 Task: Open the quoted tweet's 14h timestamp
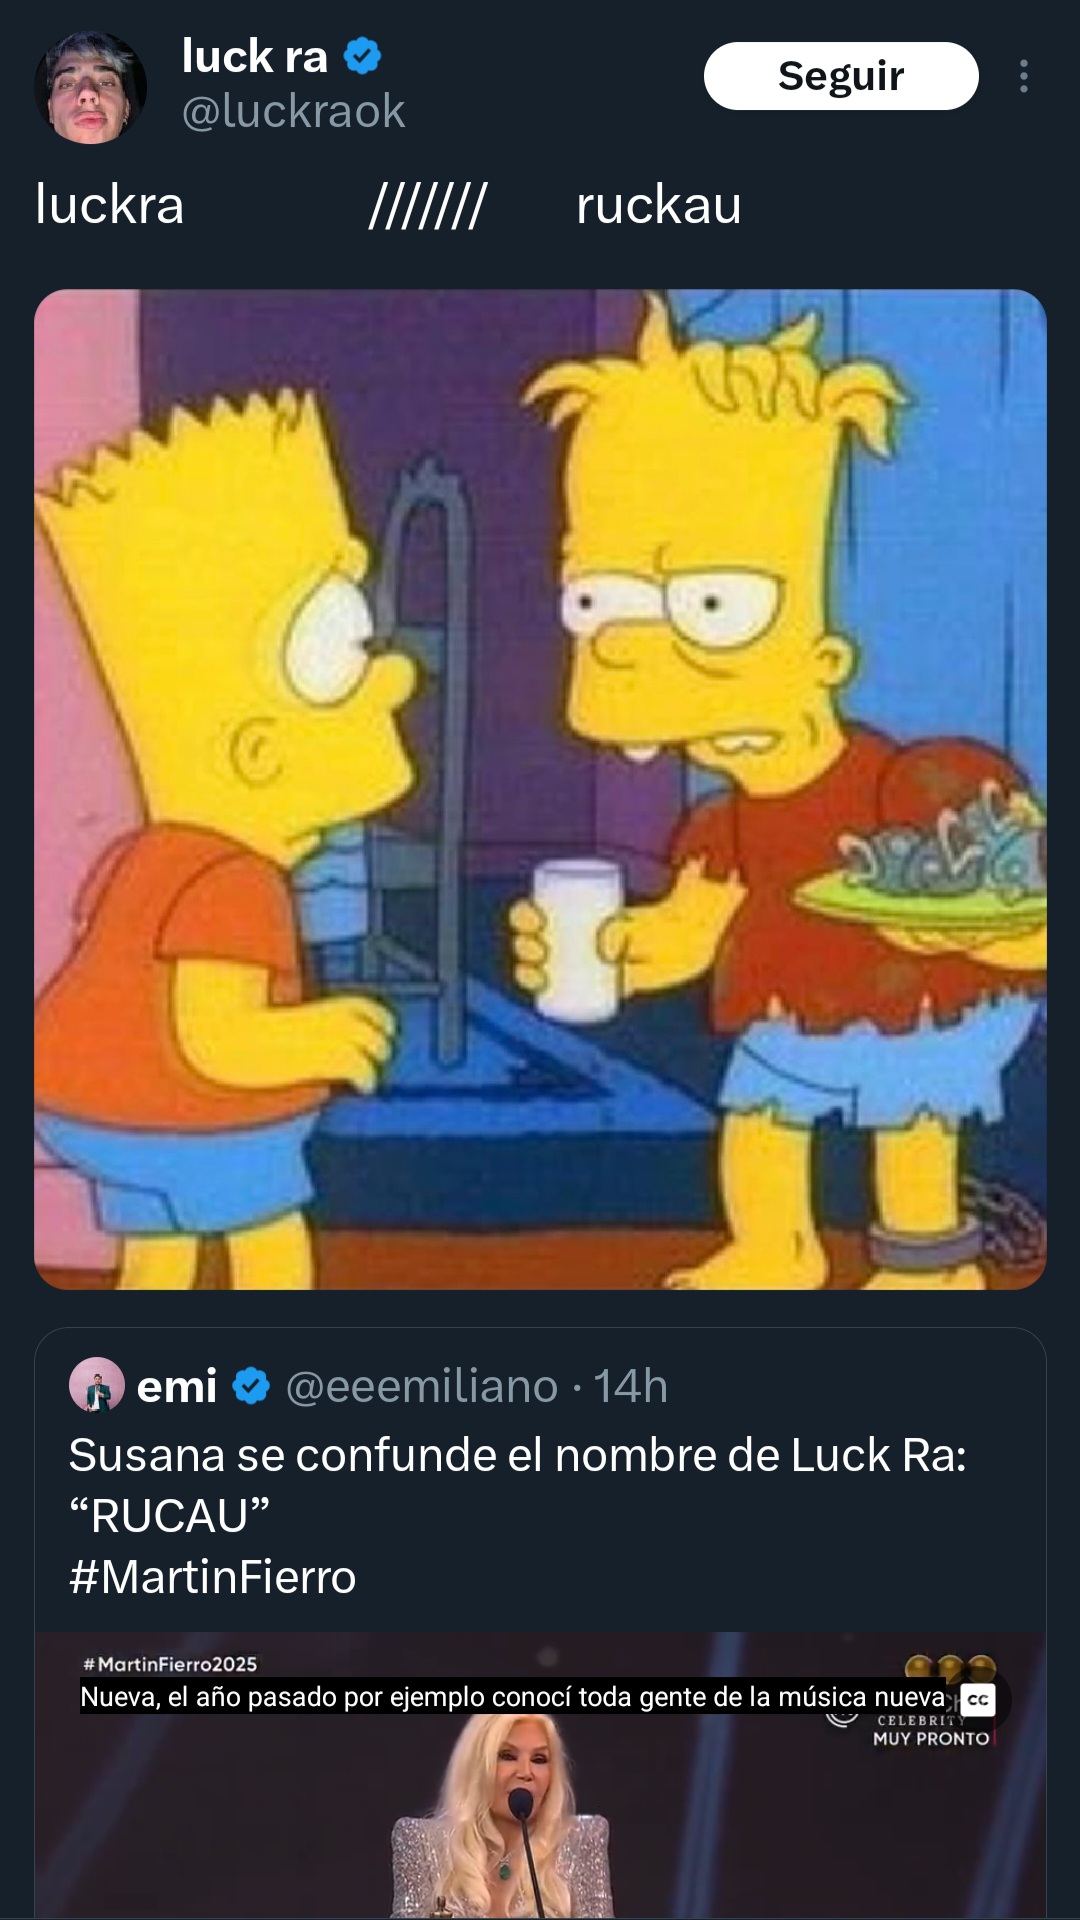(630, 1386)
